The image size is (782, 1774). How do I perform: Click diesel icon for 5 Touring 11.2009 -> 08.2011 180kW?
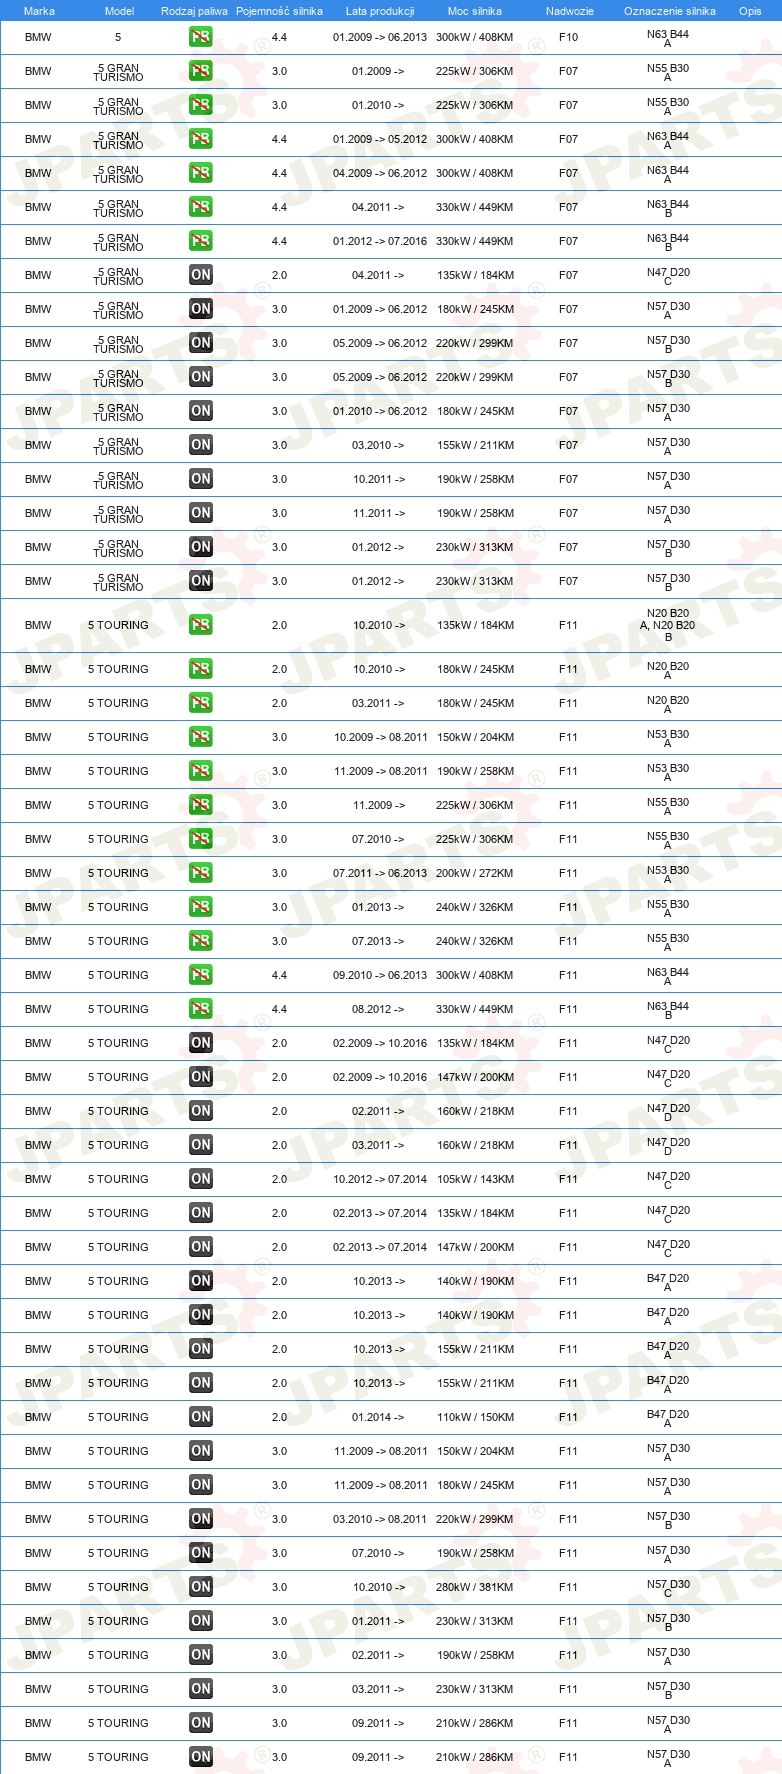click(x=200, y=1485)
